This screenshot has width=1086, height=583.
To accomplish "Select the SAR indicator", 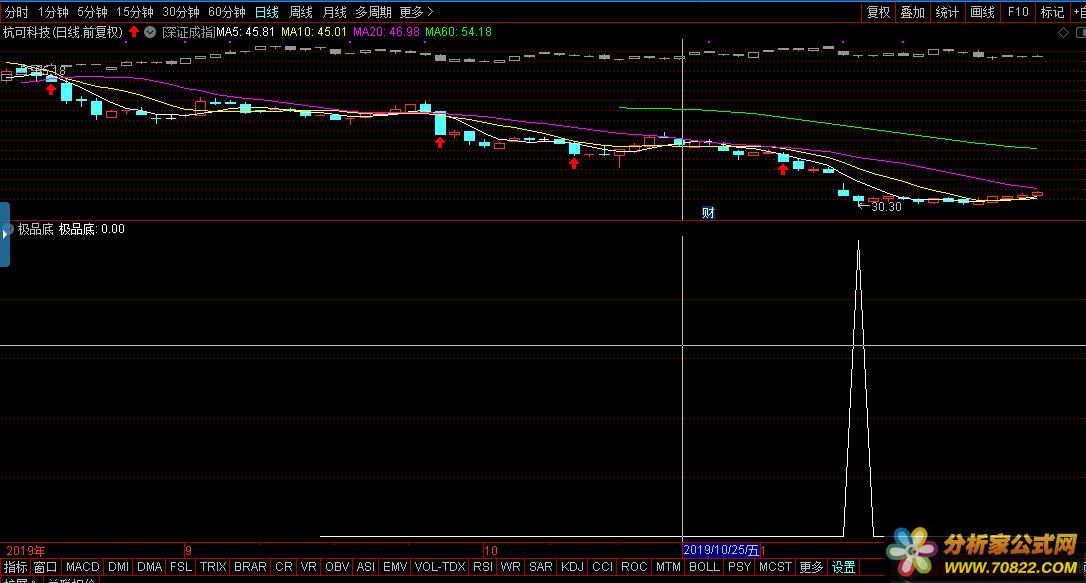I will coord(540,567).
